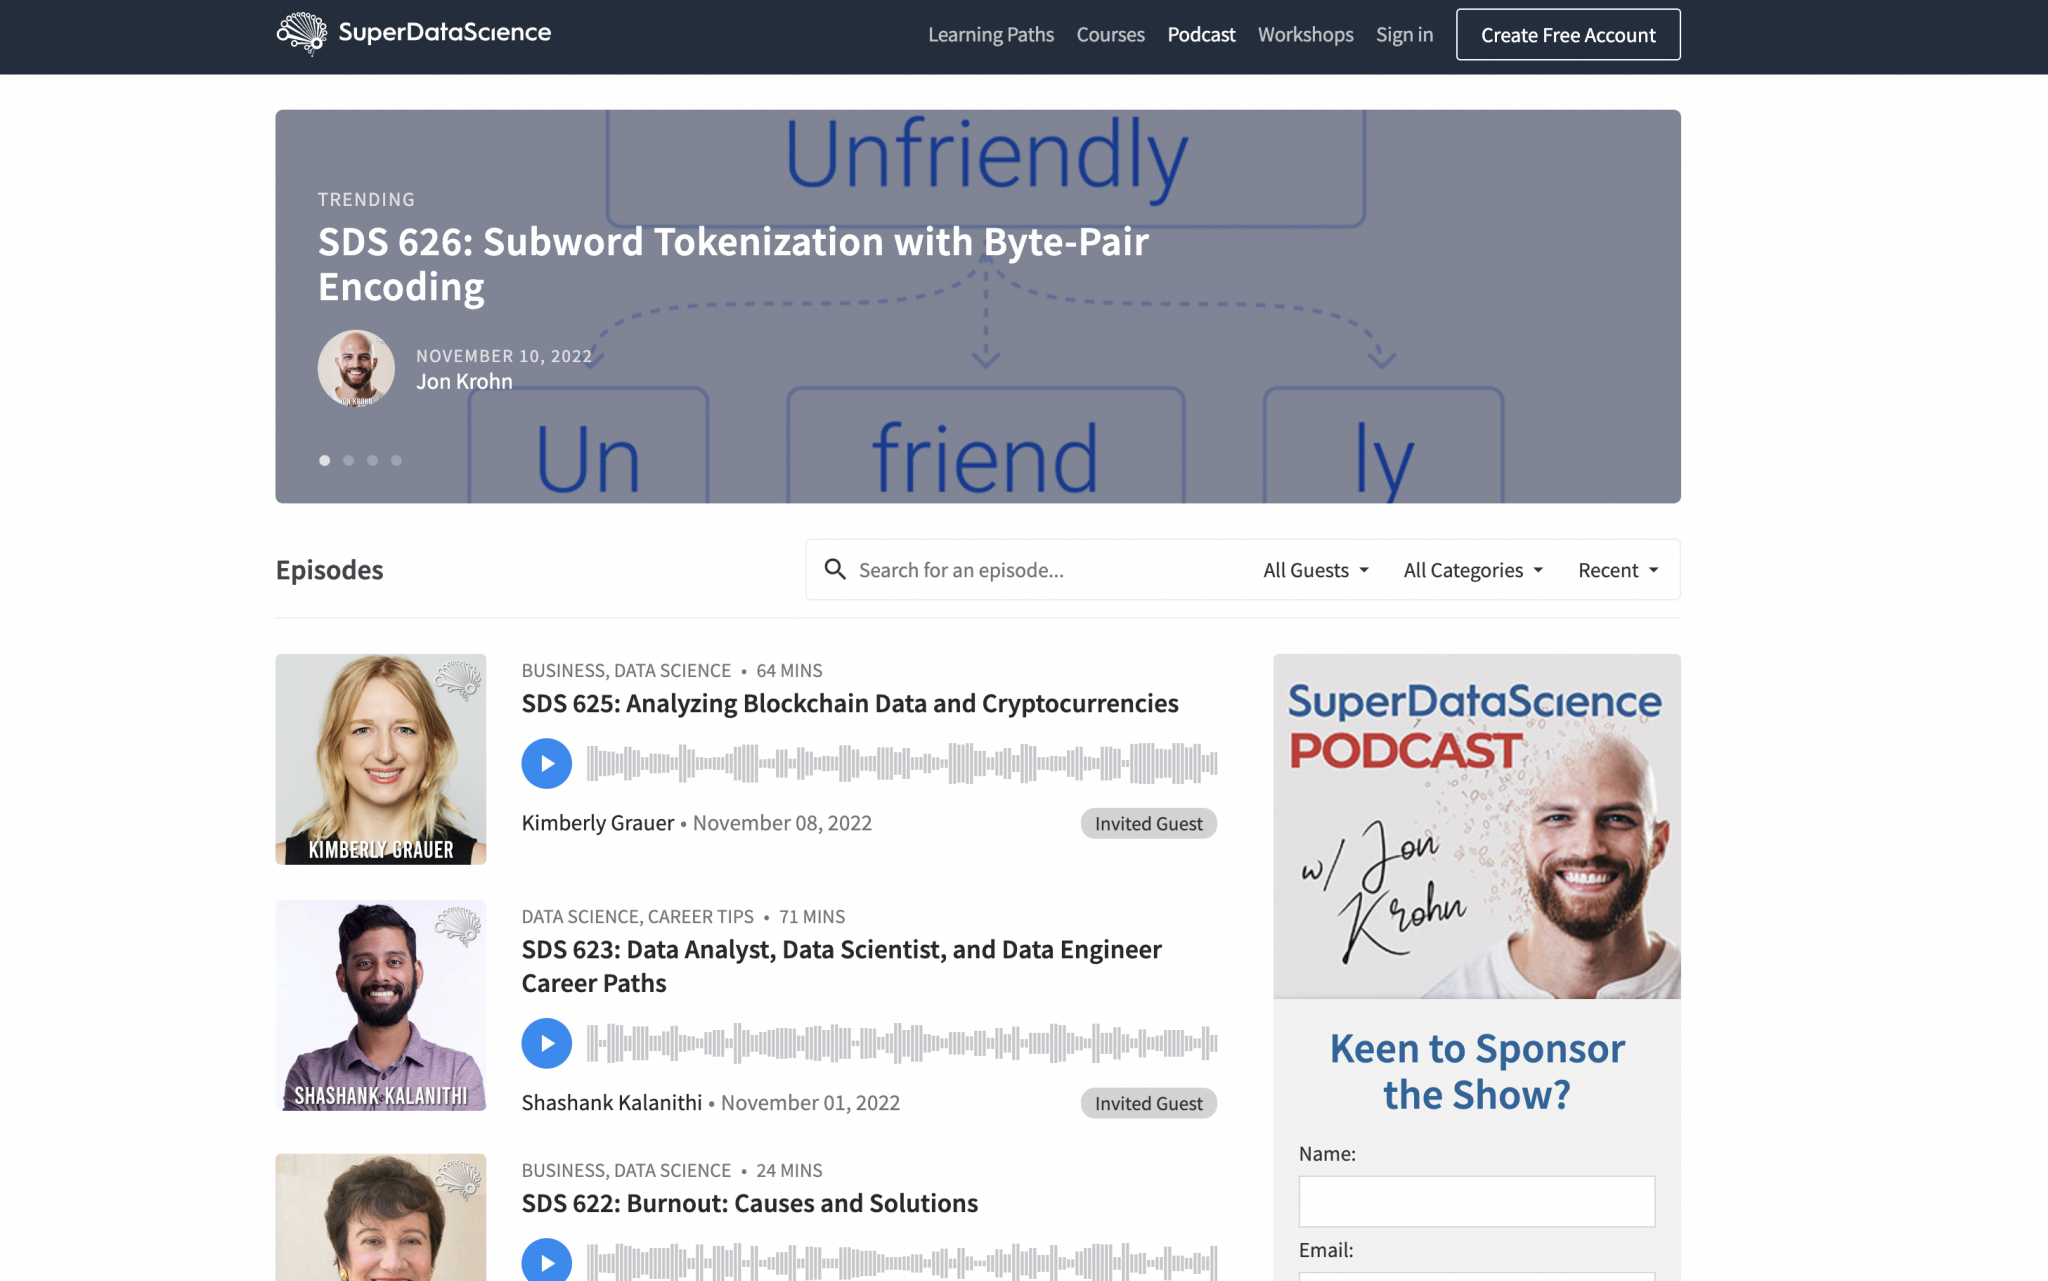Seek in SDS 625 waveform

900,763
